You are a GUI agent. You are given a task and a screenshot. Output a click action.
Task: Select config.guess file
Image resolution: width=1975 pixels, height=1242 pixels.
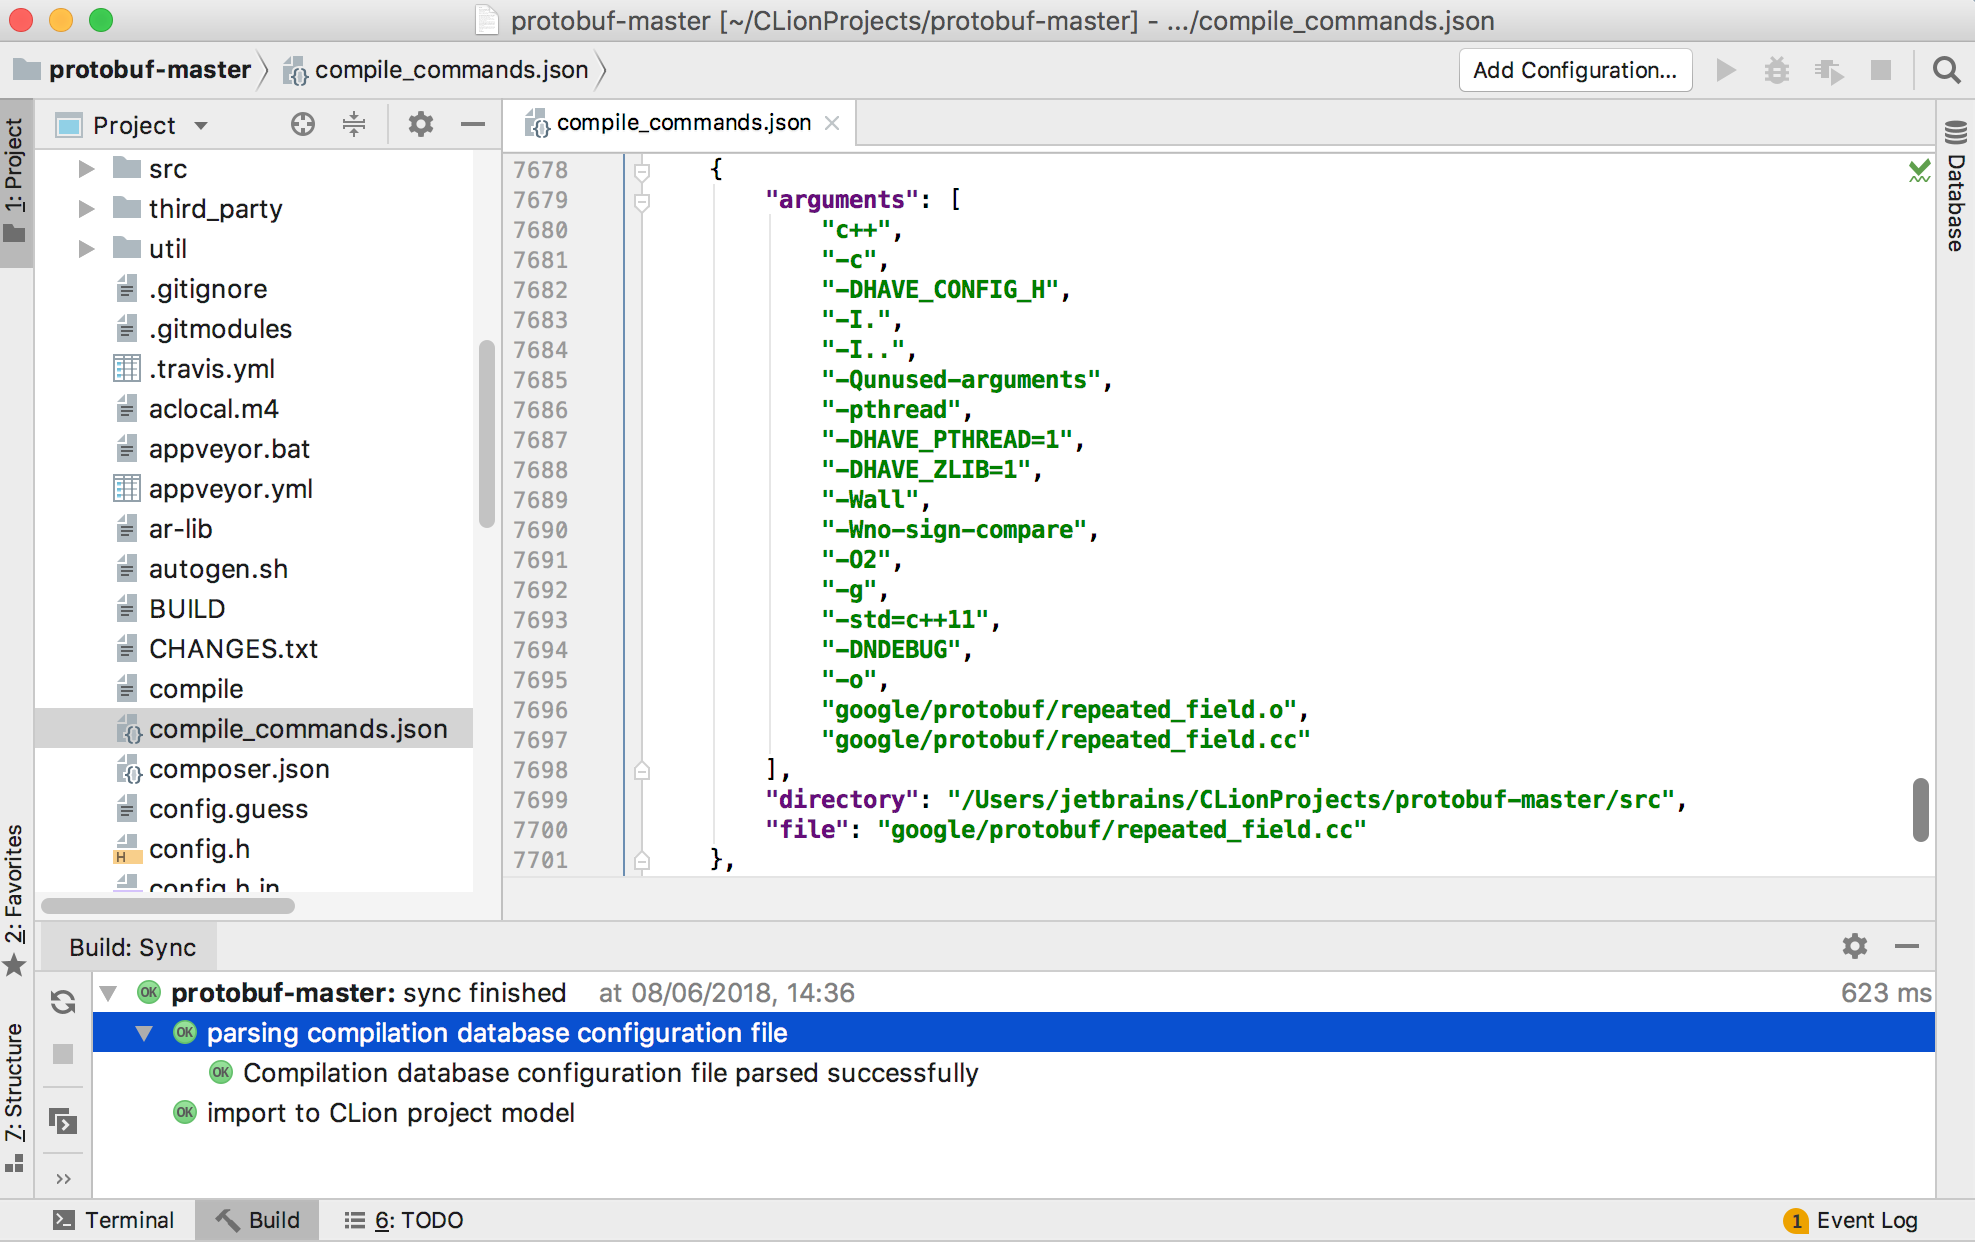point(228,809)
